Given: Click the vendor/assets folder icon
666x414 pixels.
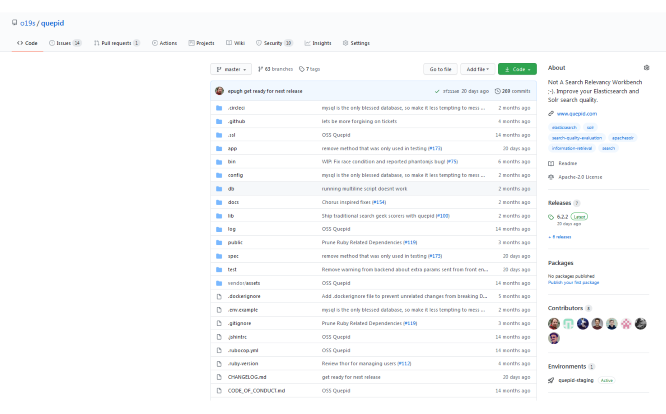Looking at the screenshot, I should point(219,283).
